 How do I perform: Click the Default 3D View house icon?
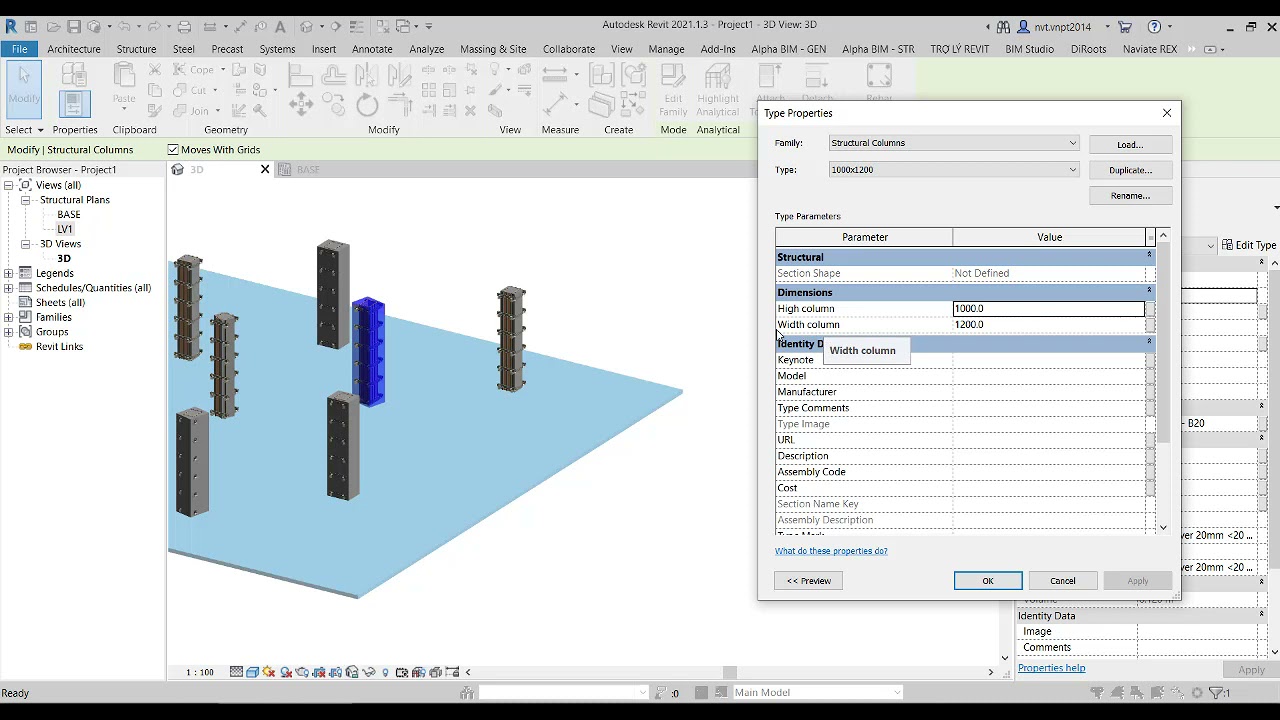click(x=307, y=27)
